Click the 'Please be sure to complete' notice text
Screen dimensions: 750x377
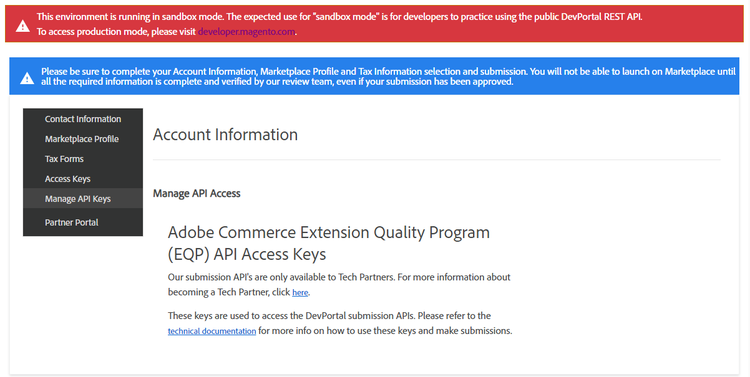point(388,77)
